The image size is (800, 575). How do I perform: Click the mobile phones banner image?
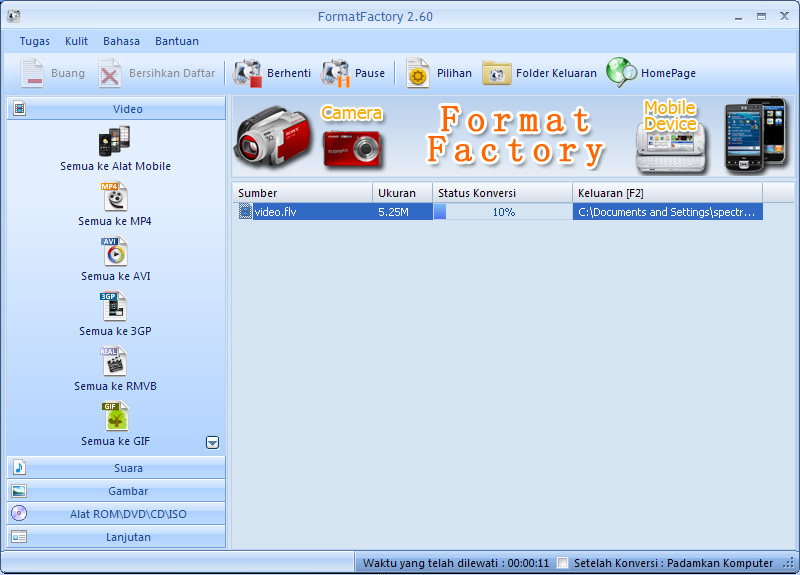[755, 136]
